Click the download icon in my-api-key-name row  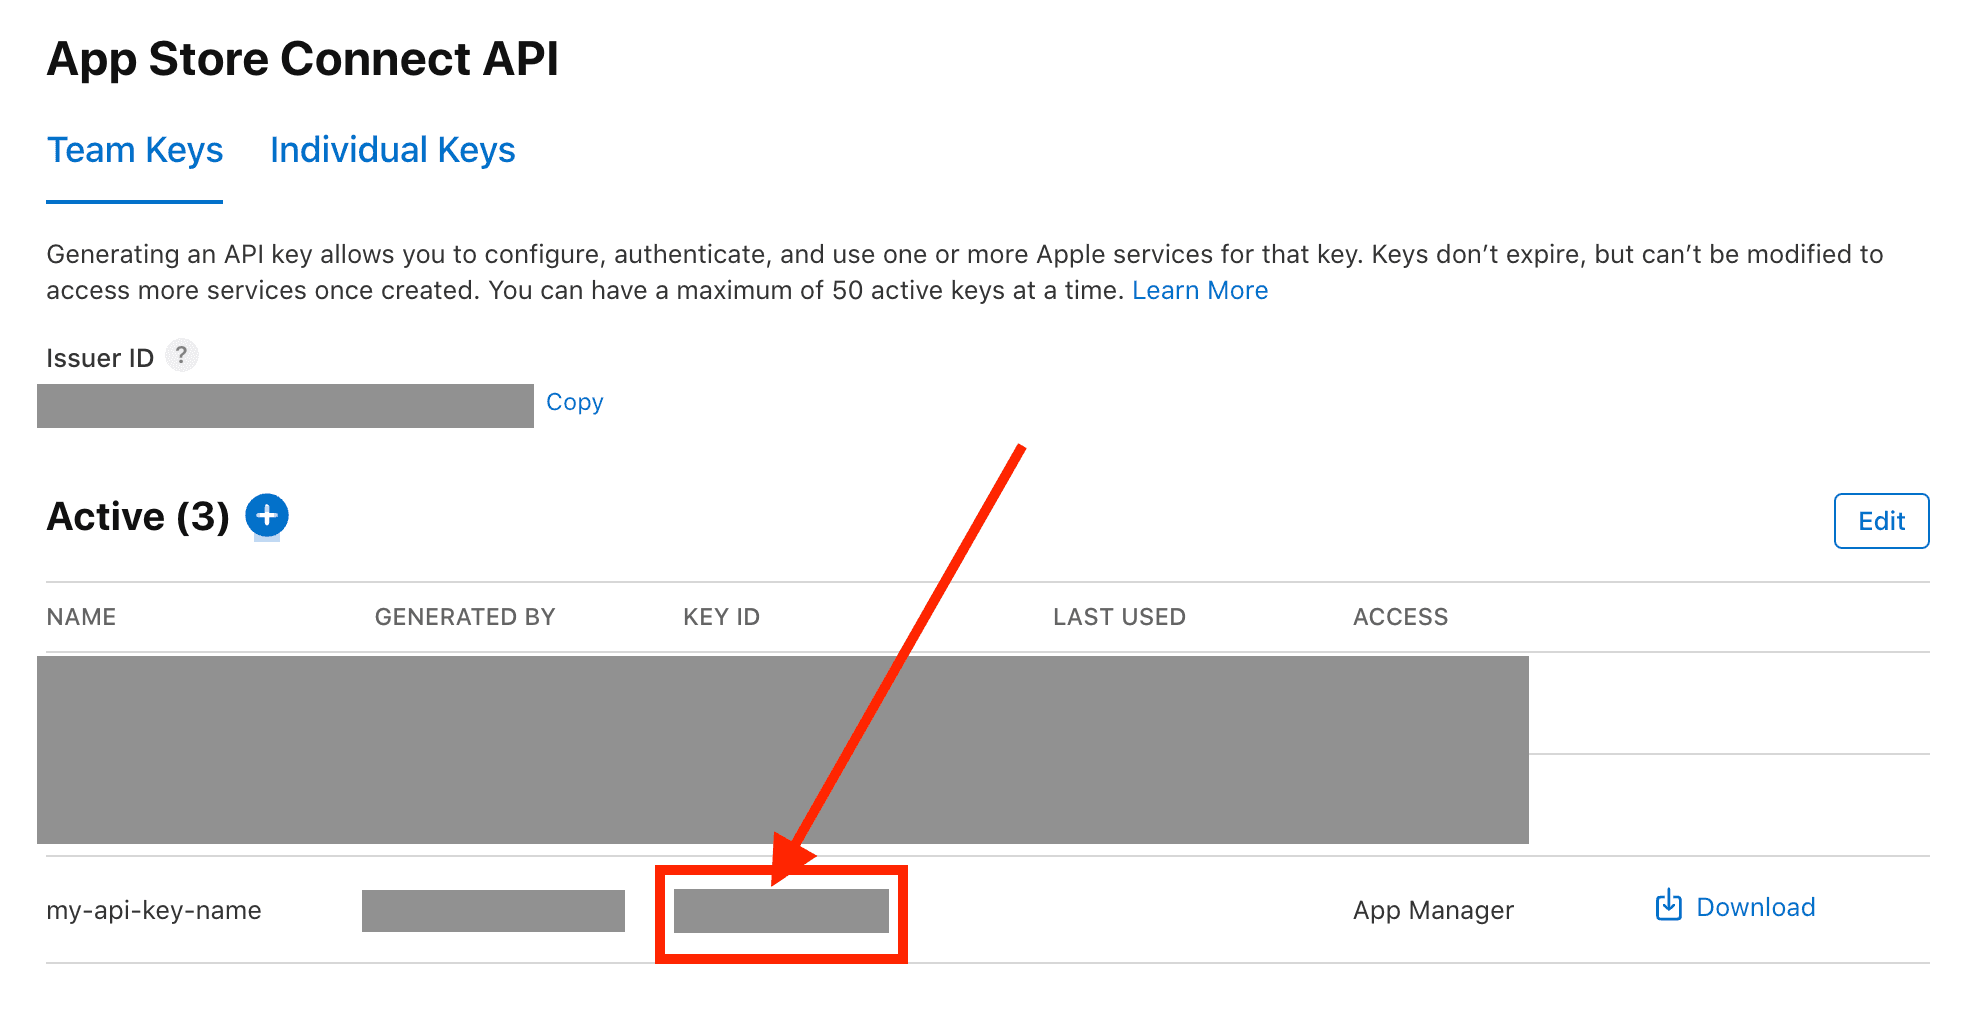tap(1668, 906)
